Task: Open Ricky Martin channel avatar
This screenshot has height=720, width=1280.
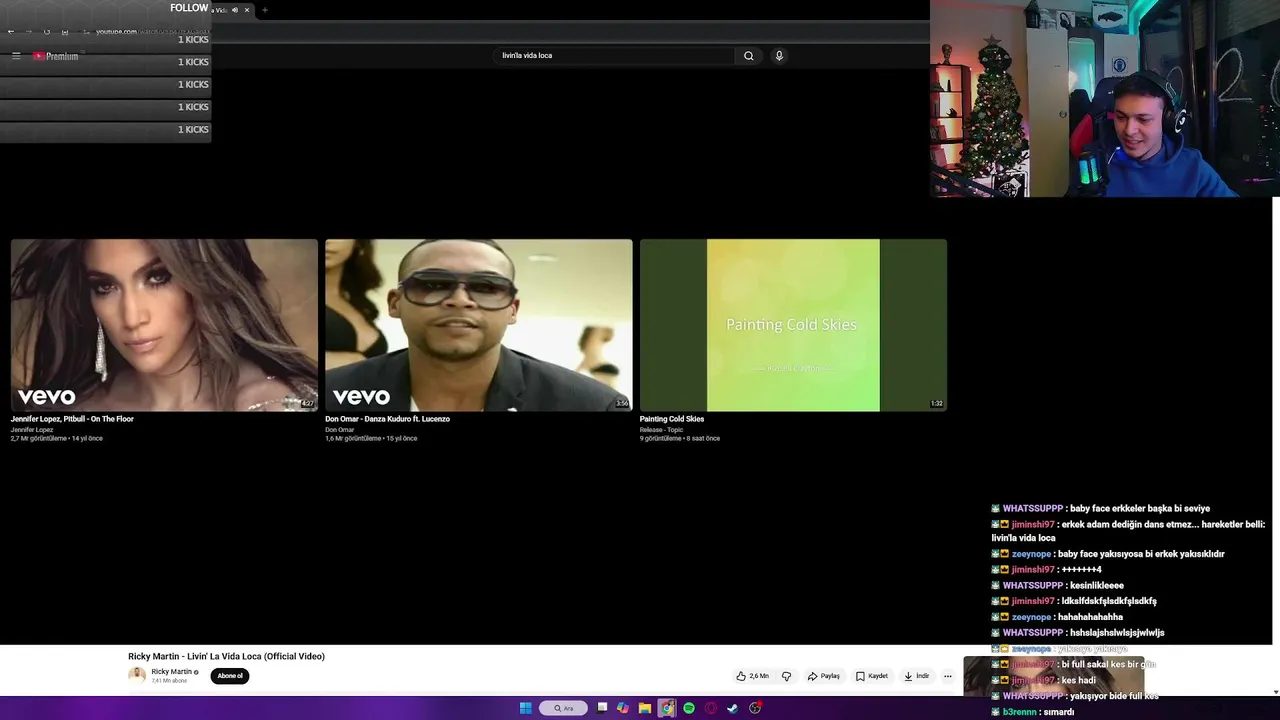Action: 137,675
